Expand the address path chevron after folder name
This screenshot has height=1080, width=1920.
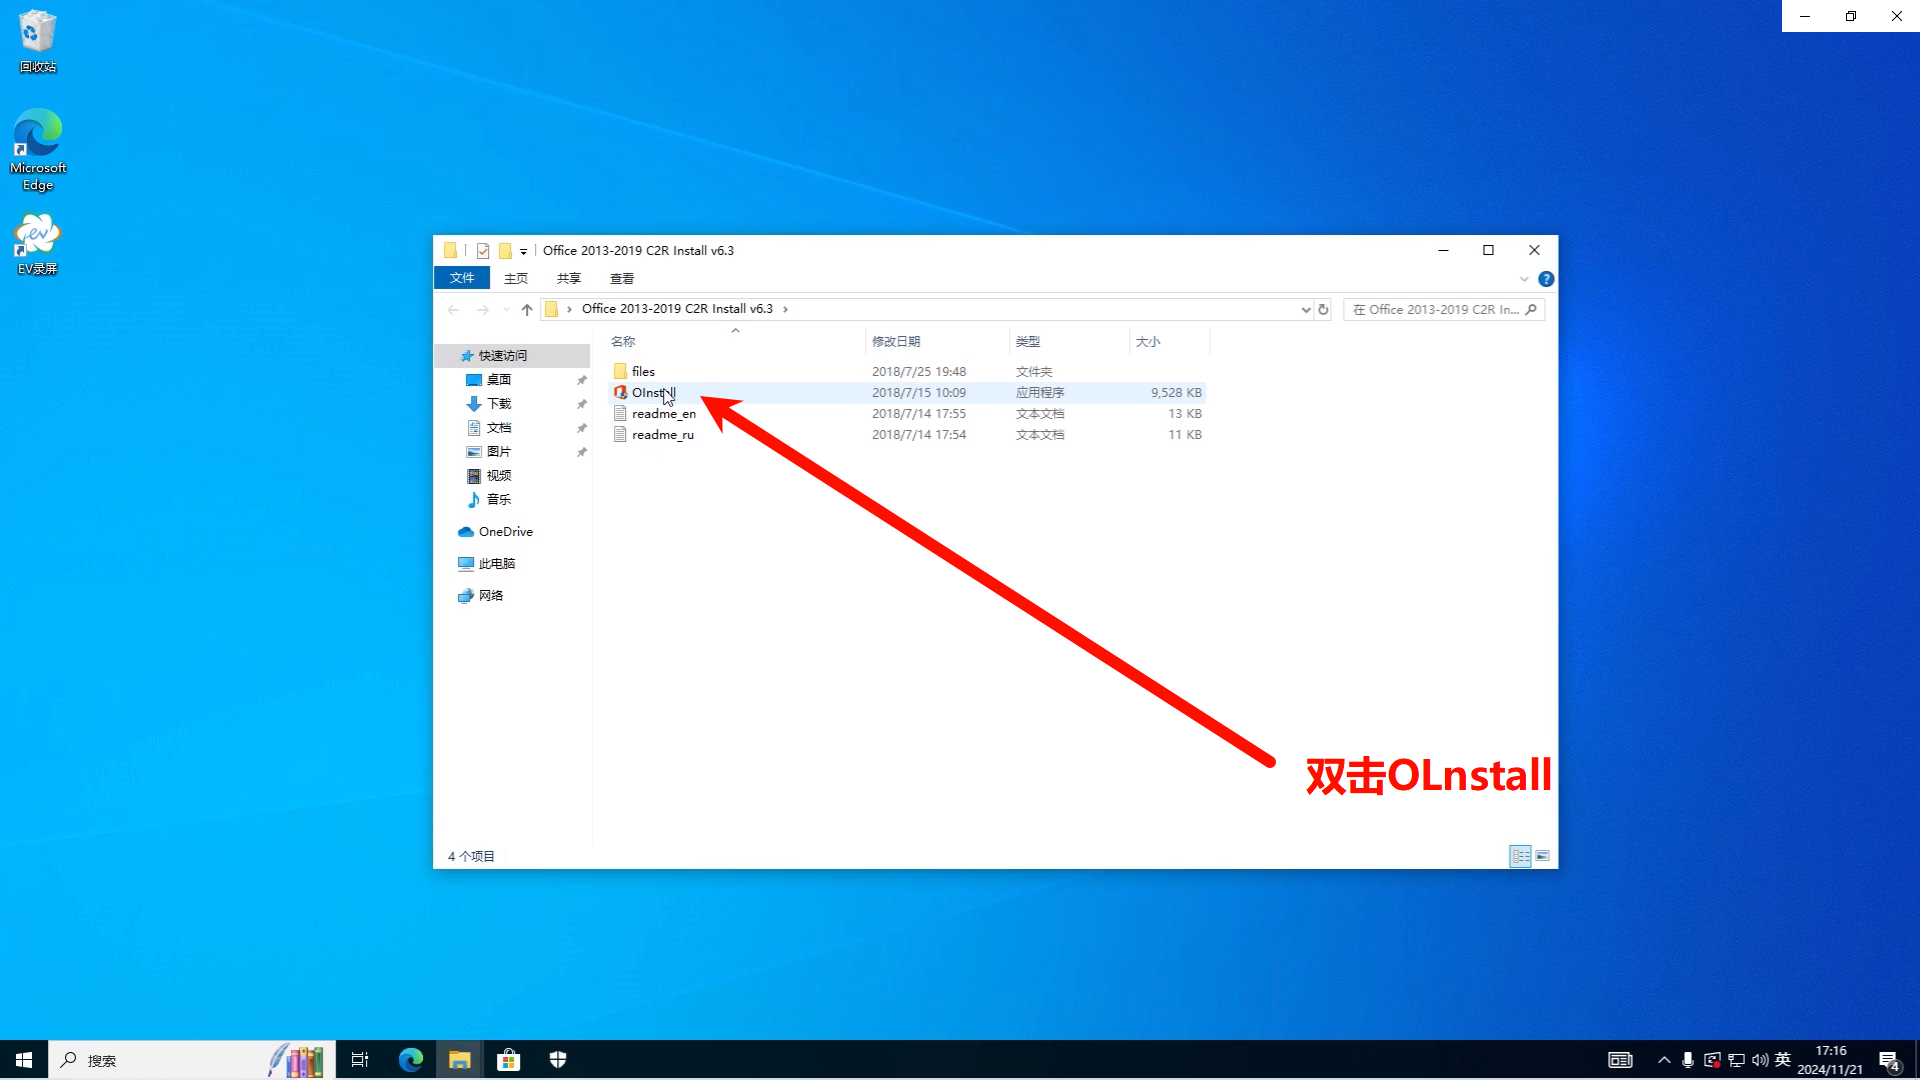[x=785, y=309]
